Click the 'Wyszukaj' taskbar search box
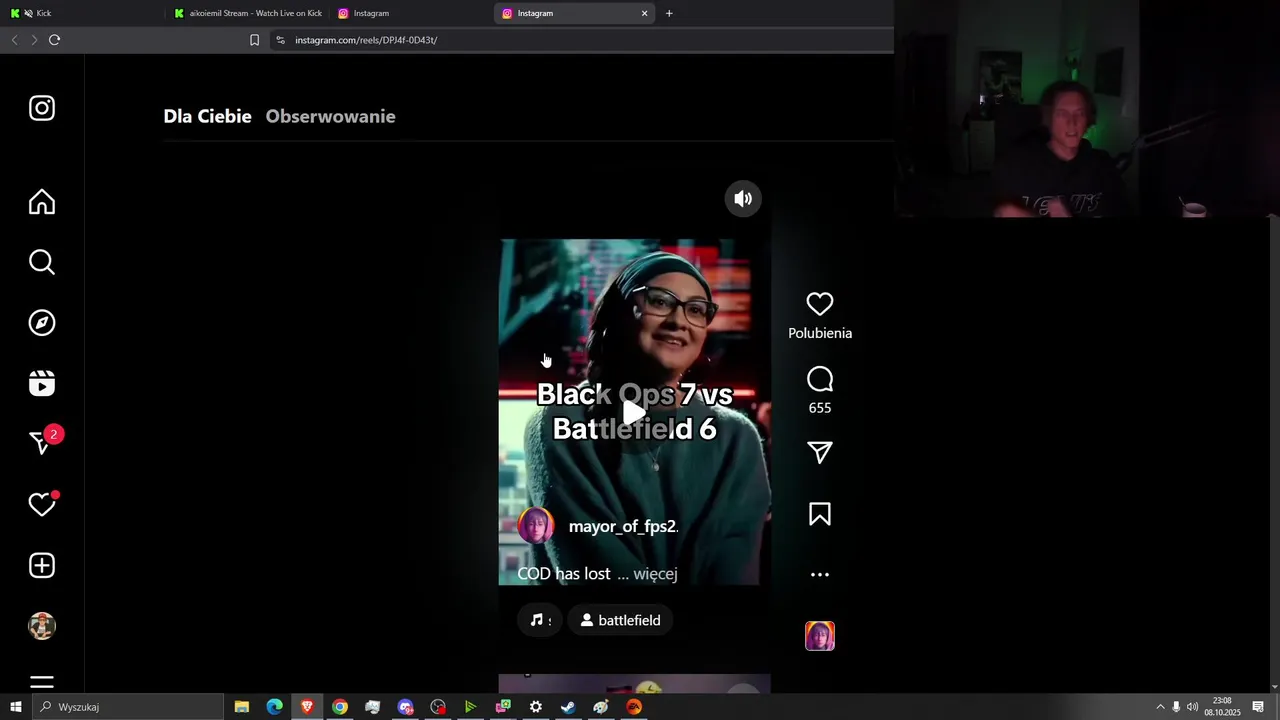Image resolution: width=1280 pixels, height=720 pixels. tap(128, 707)
